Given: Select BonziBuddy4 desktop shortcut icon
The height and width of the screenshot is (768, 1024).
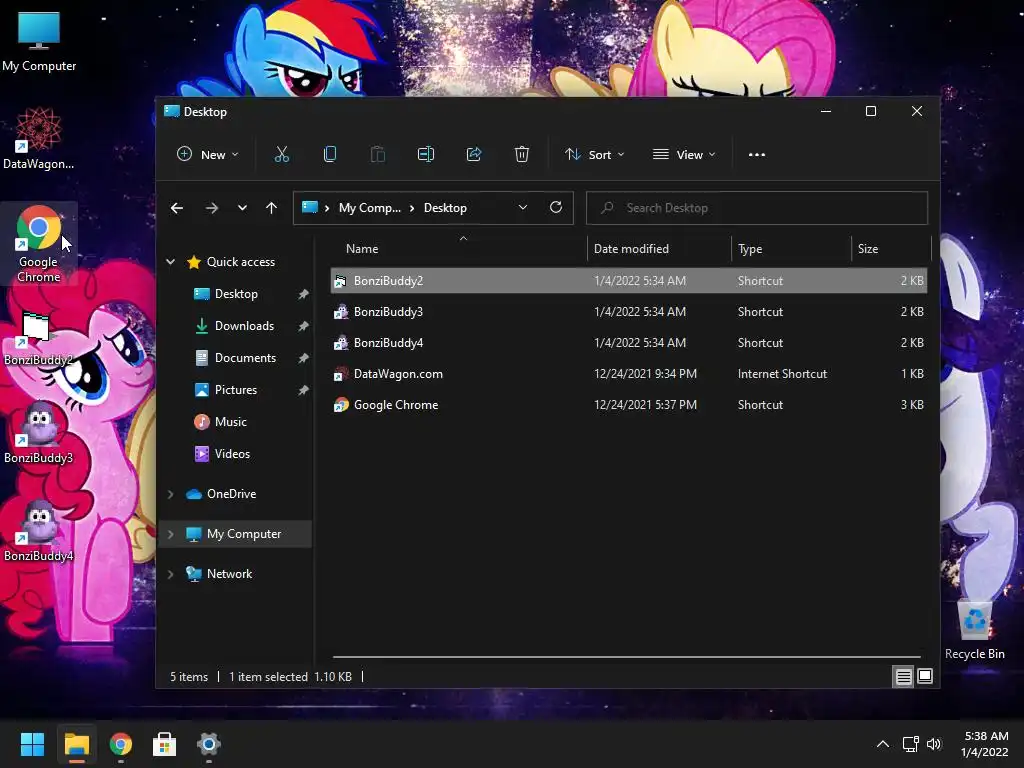Looking at the screenshot, I should 39,532.
